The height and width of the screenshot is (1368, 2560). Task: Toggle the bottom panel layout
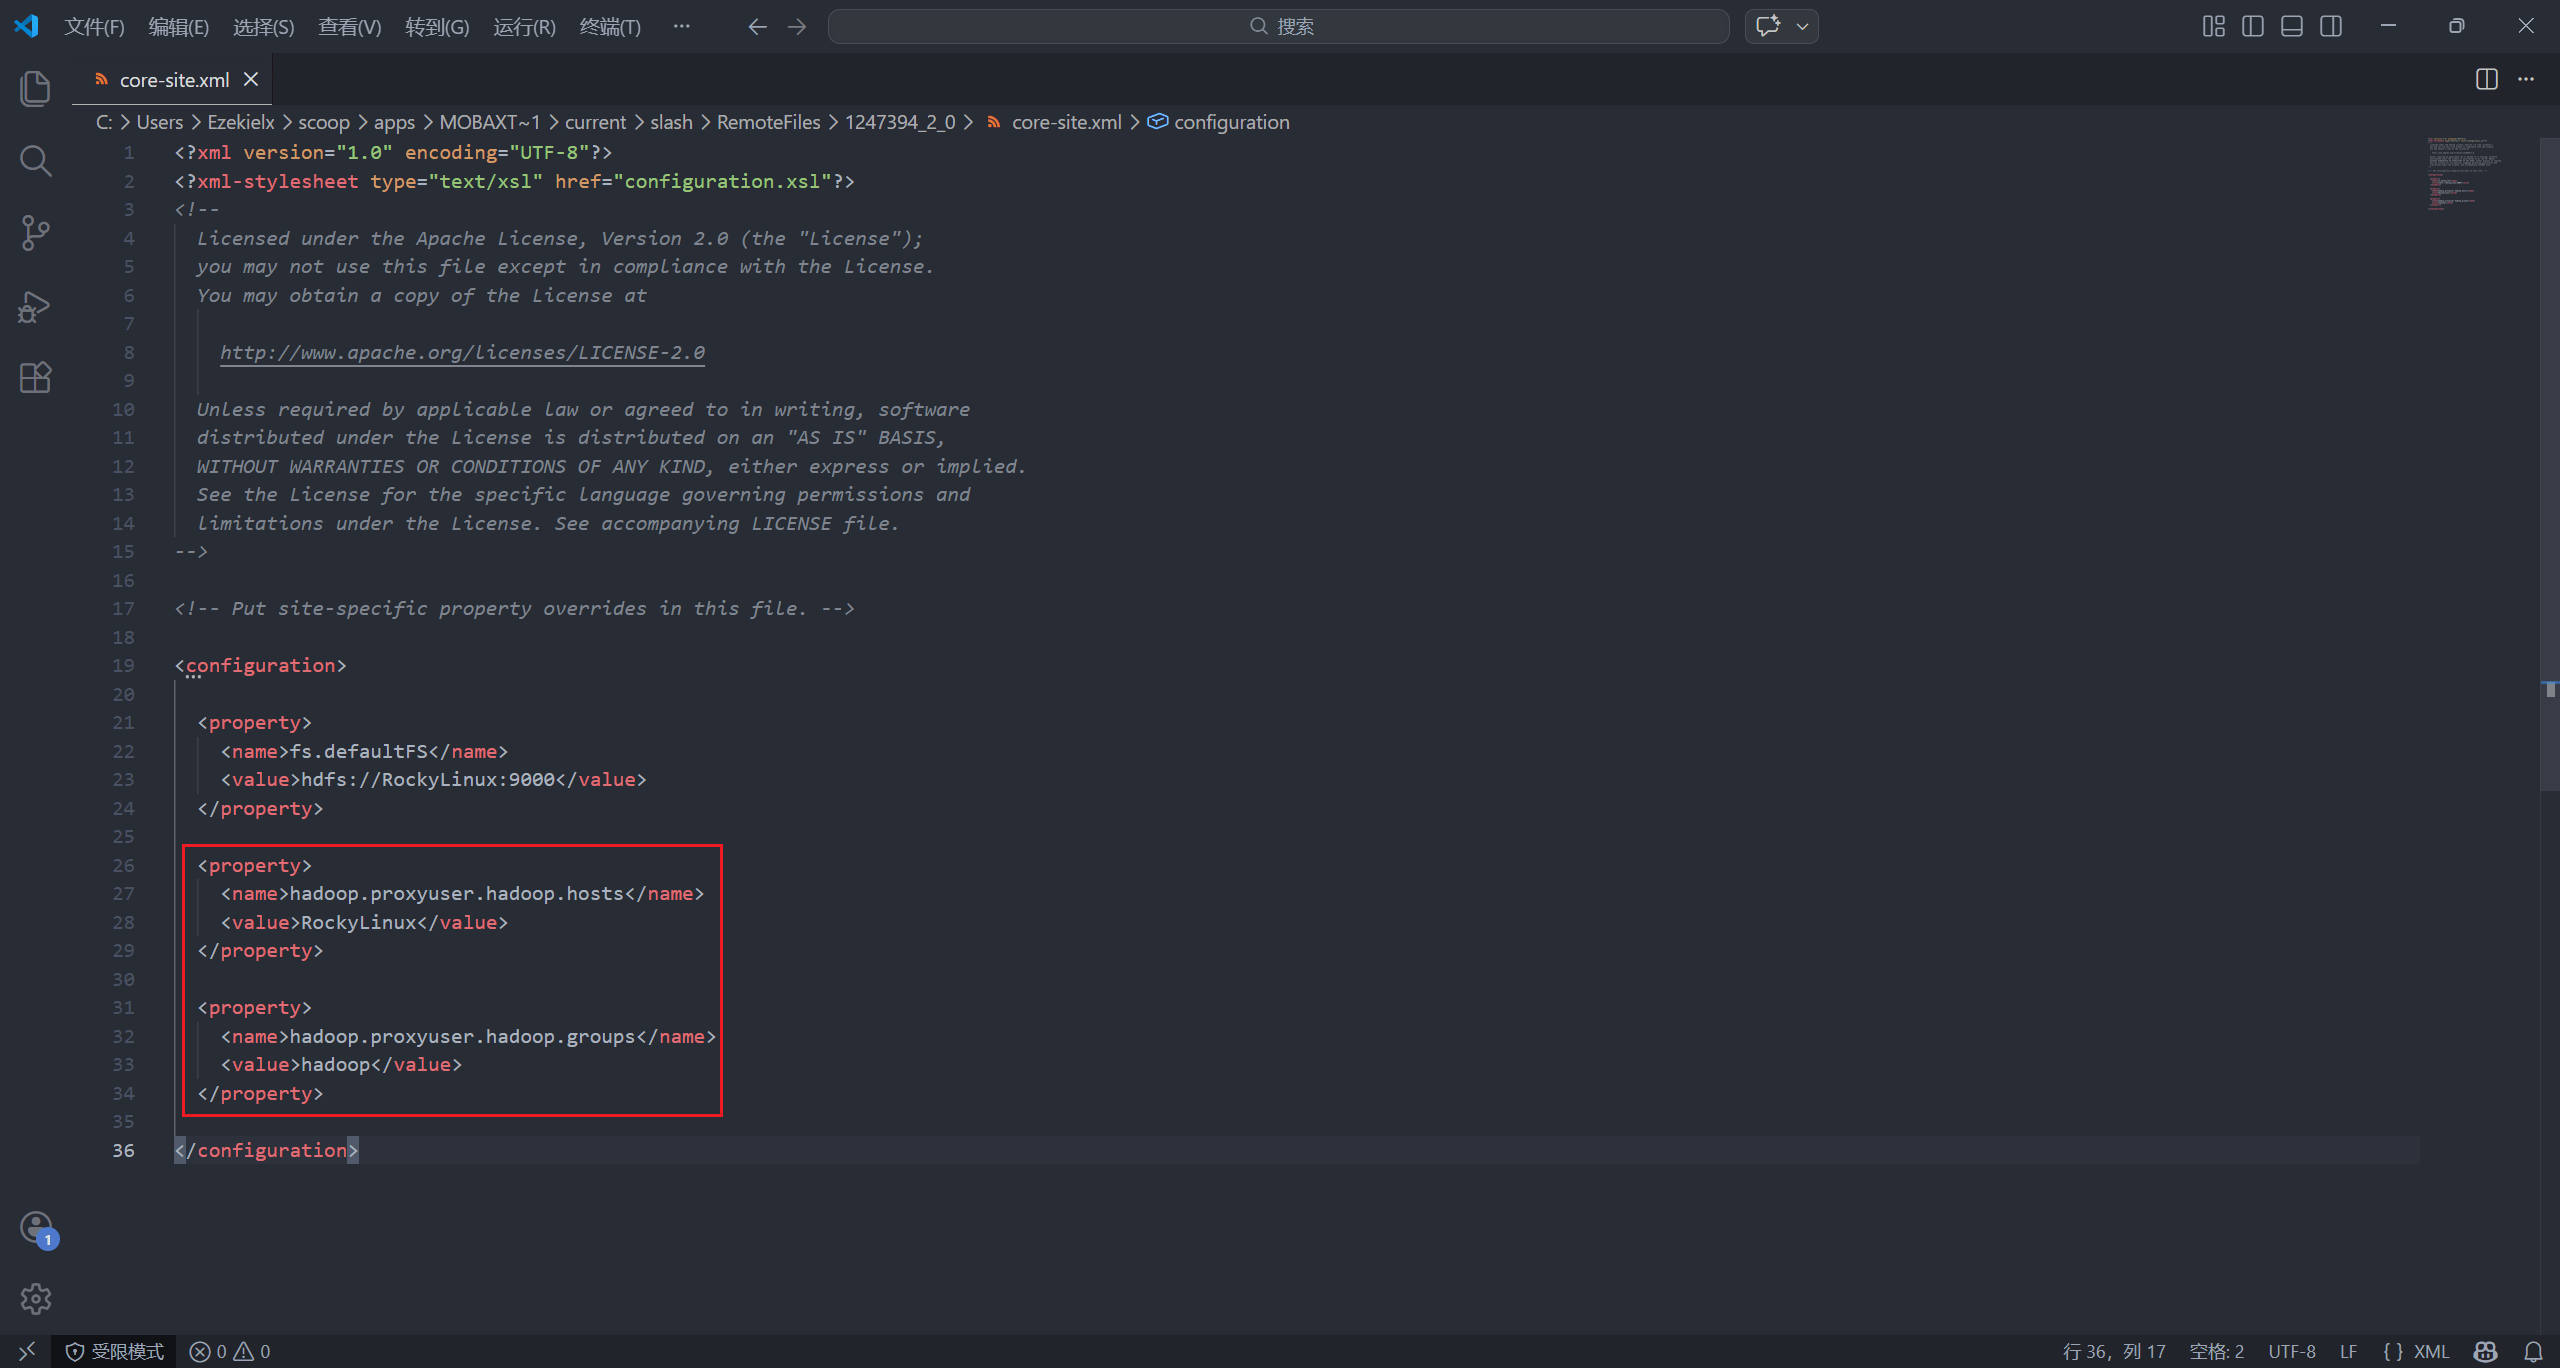click(x=2292, y=26)
